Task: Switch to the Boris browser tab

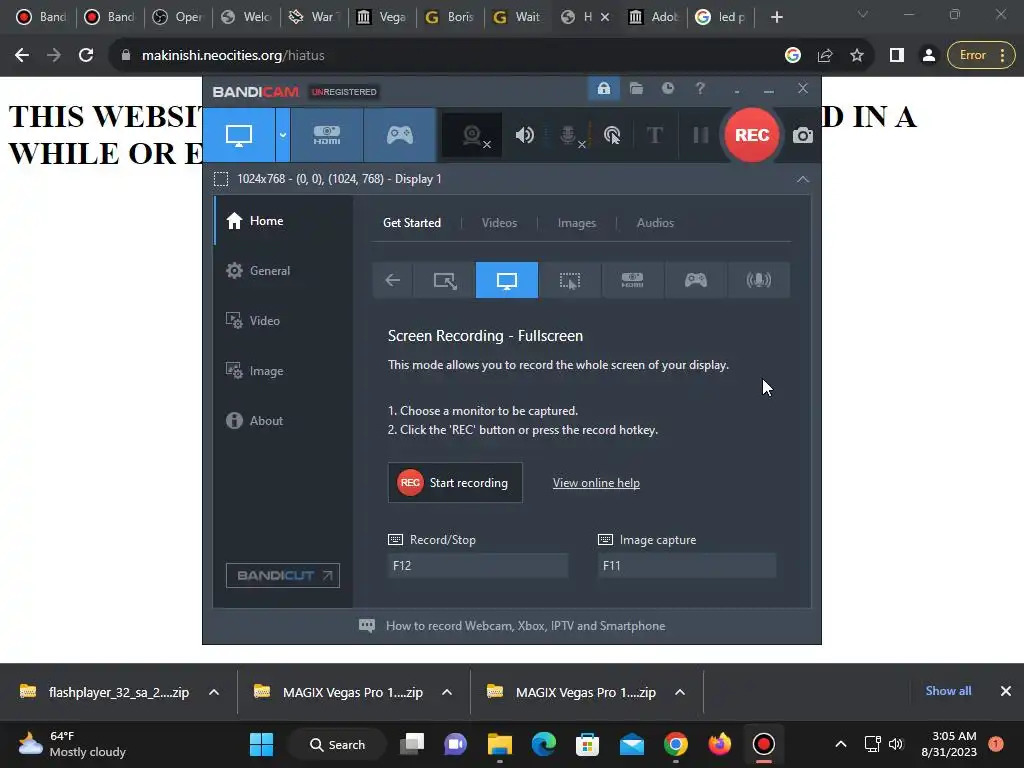Action: (450, 17)
